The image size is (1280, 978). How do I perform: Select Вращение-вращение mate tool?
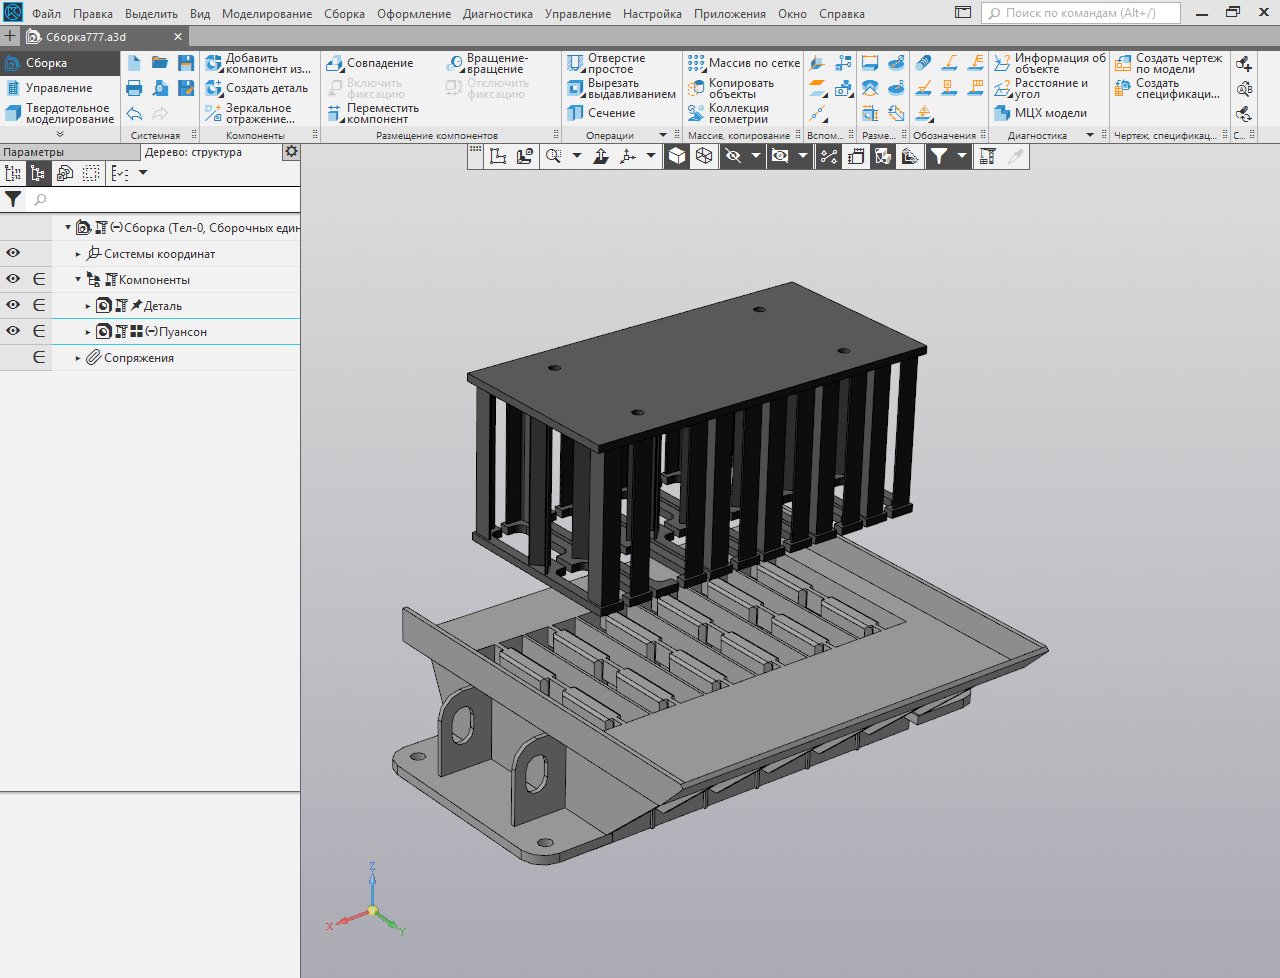click(x=488, y=63)
